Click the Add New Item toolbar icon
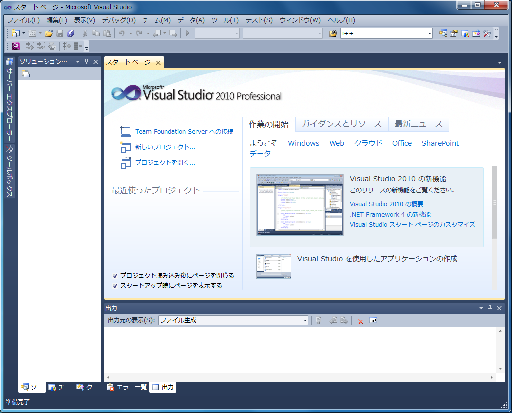Screen dimensions: 512x413 32,33
